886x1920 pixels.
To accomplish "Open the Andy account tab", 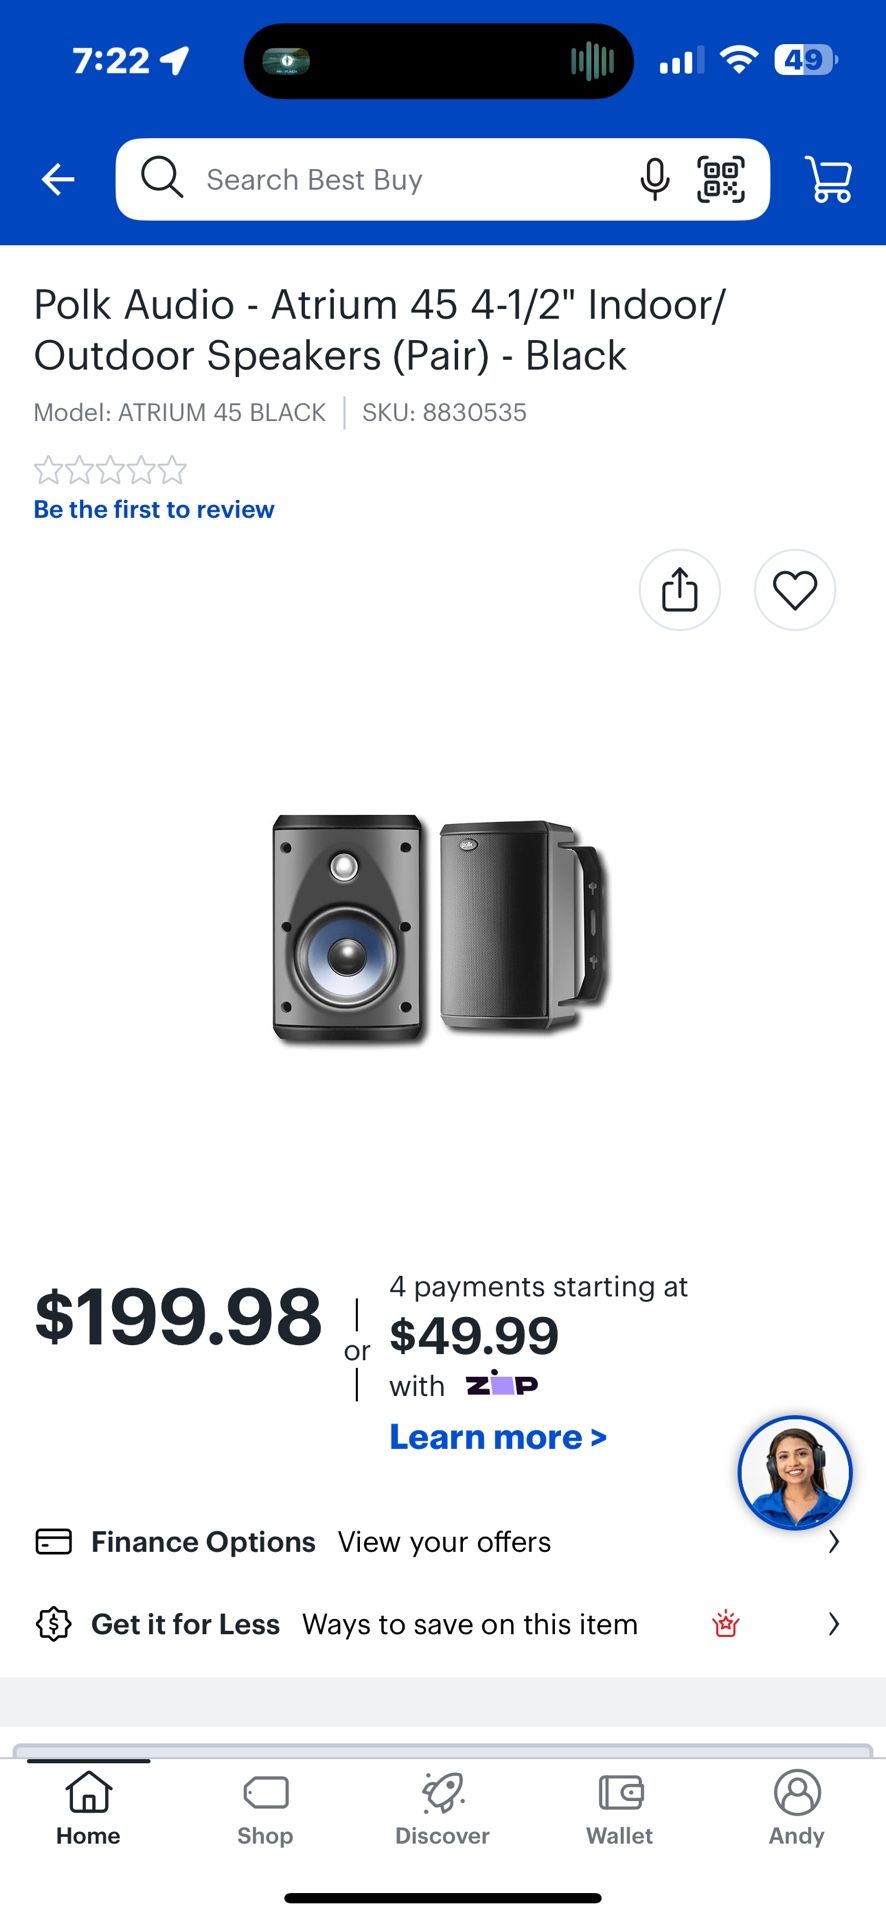I will point(797,1810).
